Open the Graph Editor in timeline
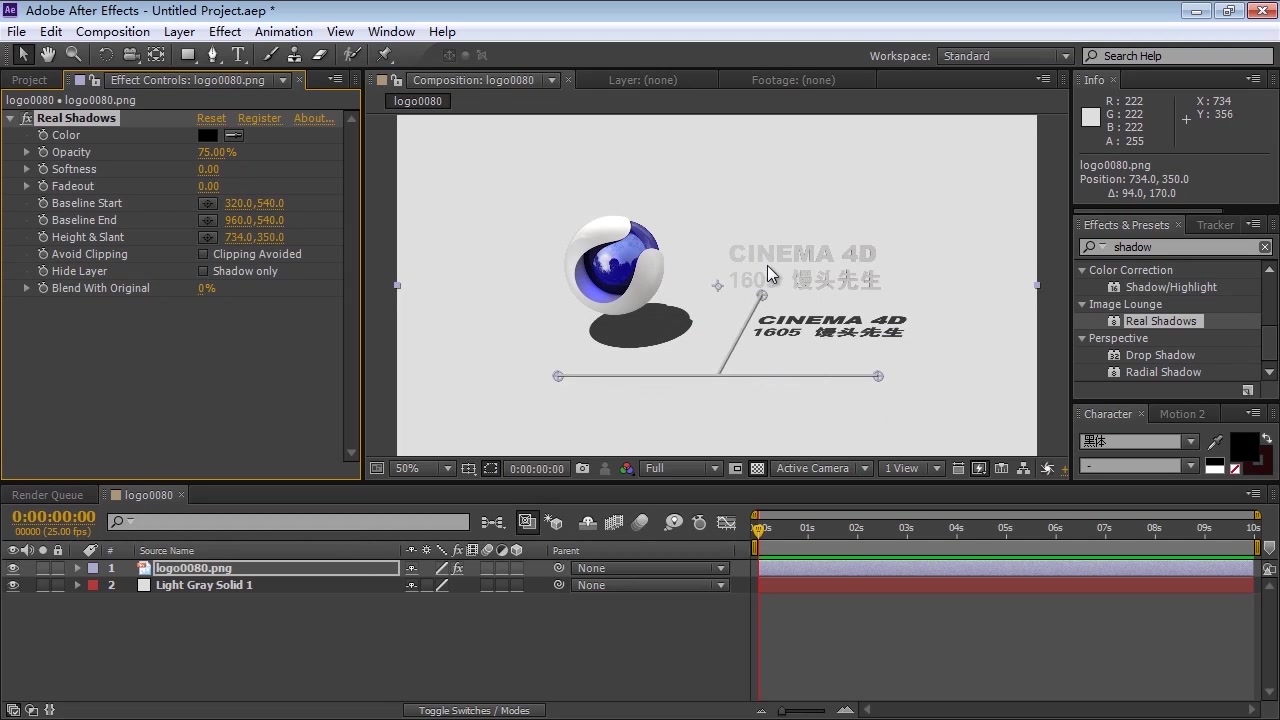The width and height of the screenshot is (1280, 720). [727, 522]
